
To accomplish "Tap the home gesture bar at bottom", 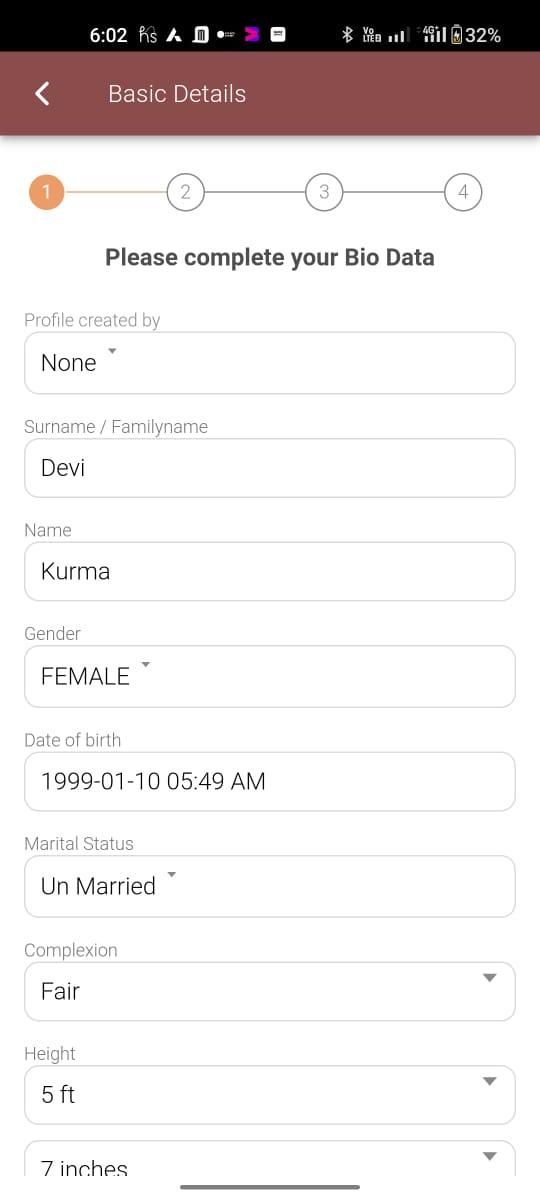I will coord(270,1187).
